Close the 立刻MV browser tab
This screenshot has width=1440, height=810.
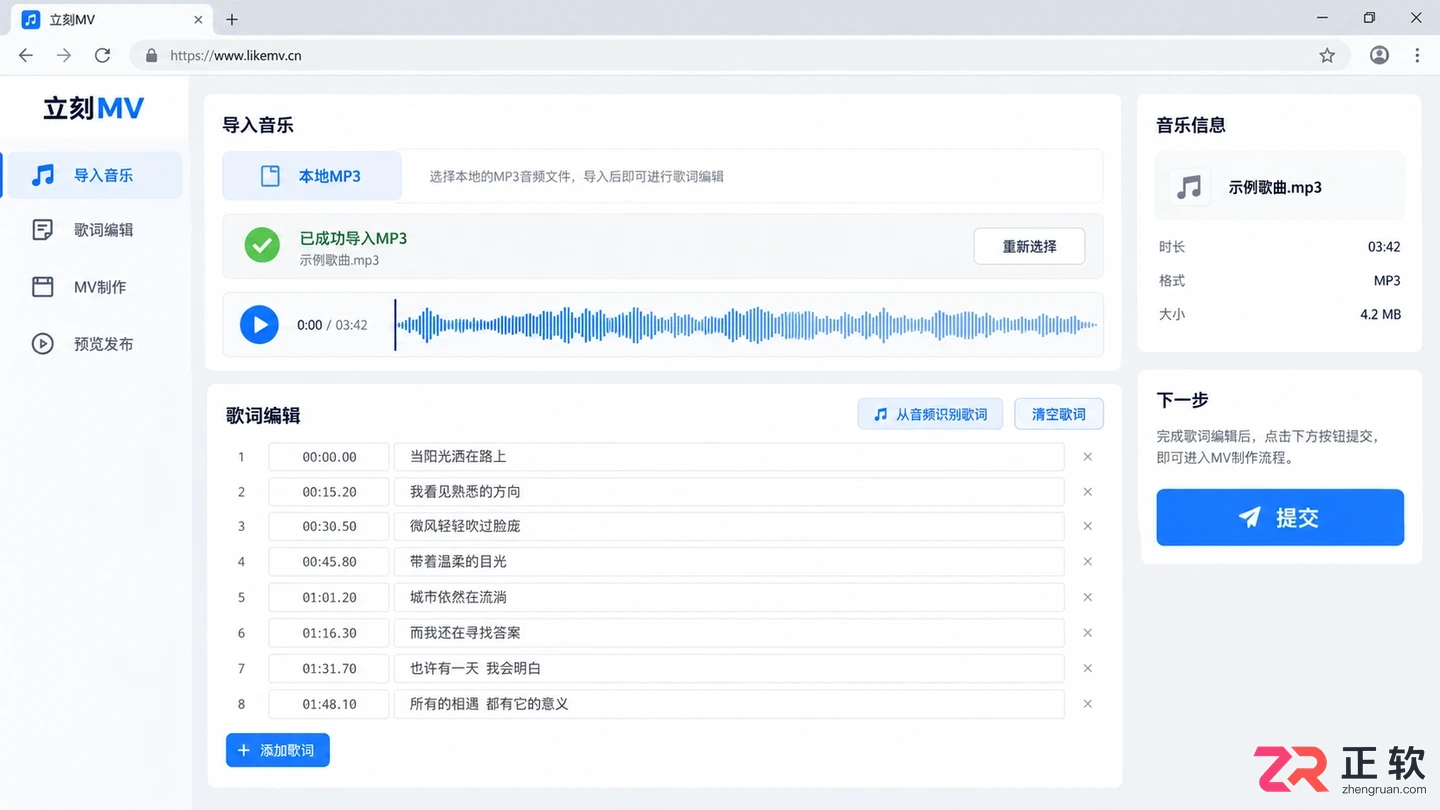click(x=198, y=19)
